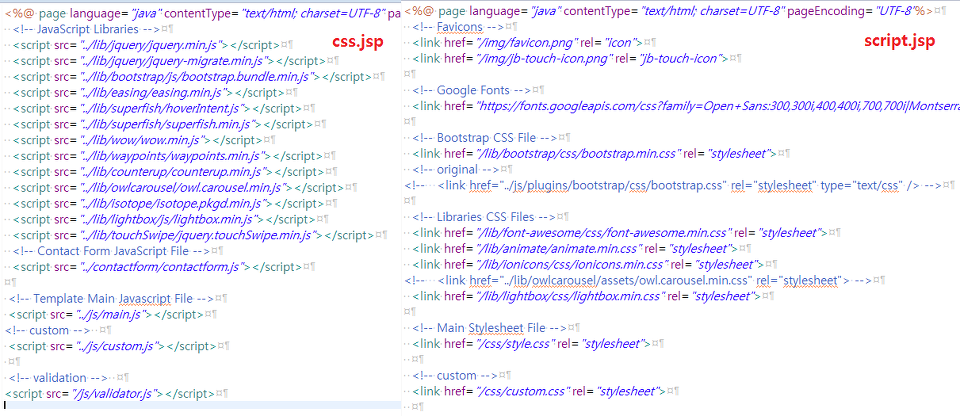Click the contactform.js script path
Viewport: 960px width, 416px height.
click(x=163, y=267)
